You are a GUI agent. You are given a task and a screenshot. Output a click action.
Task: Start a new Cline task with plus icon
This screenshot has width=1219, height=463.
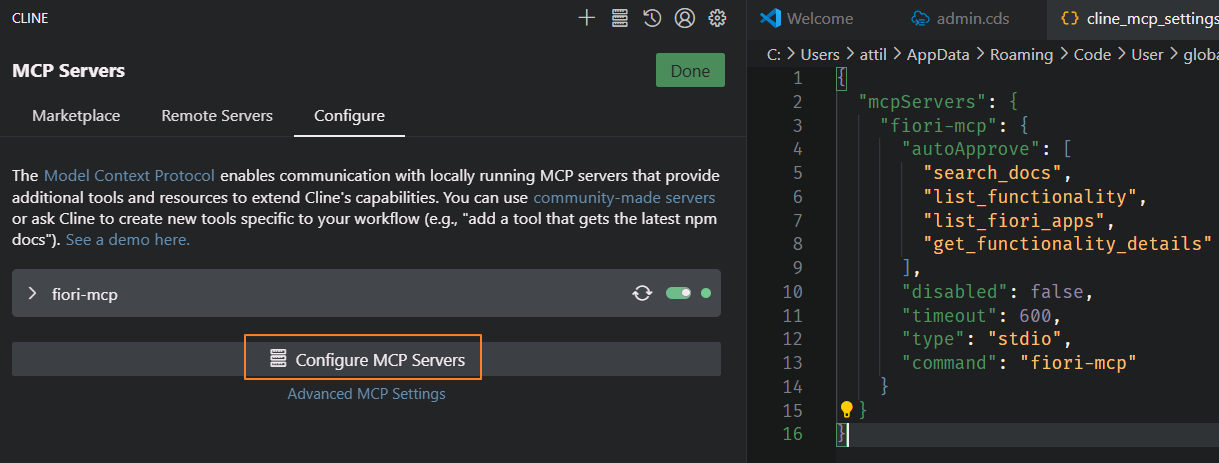586,17
